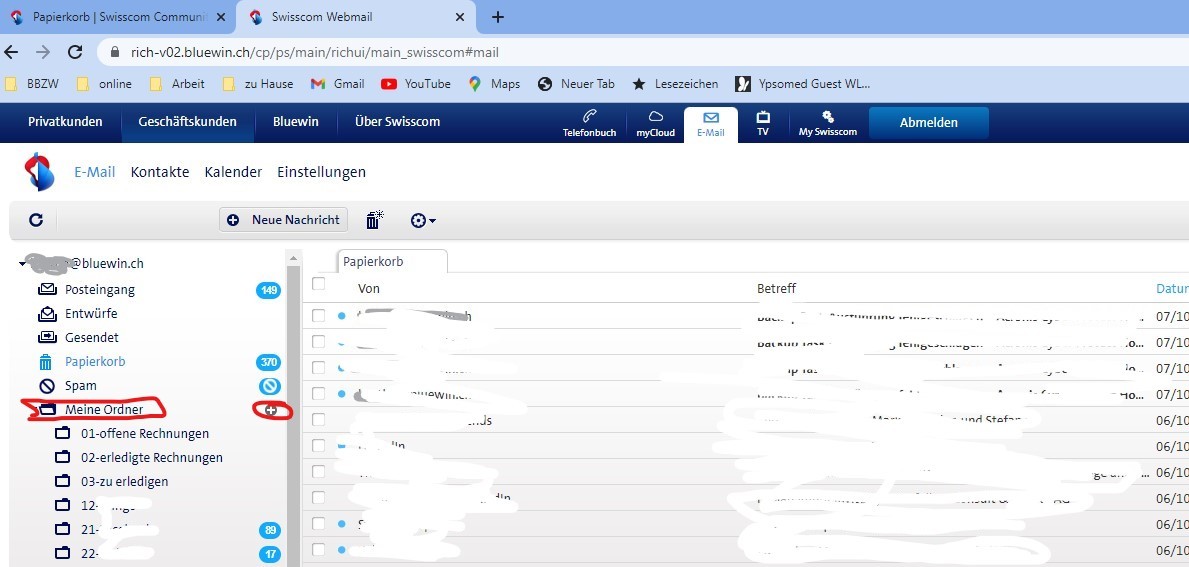Open Papierkorb folder in sidebar
Viewport: 1189px width, 567px height.
pyautogui.click(x=95, y=362)
